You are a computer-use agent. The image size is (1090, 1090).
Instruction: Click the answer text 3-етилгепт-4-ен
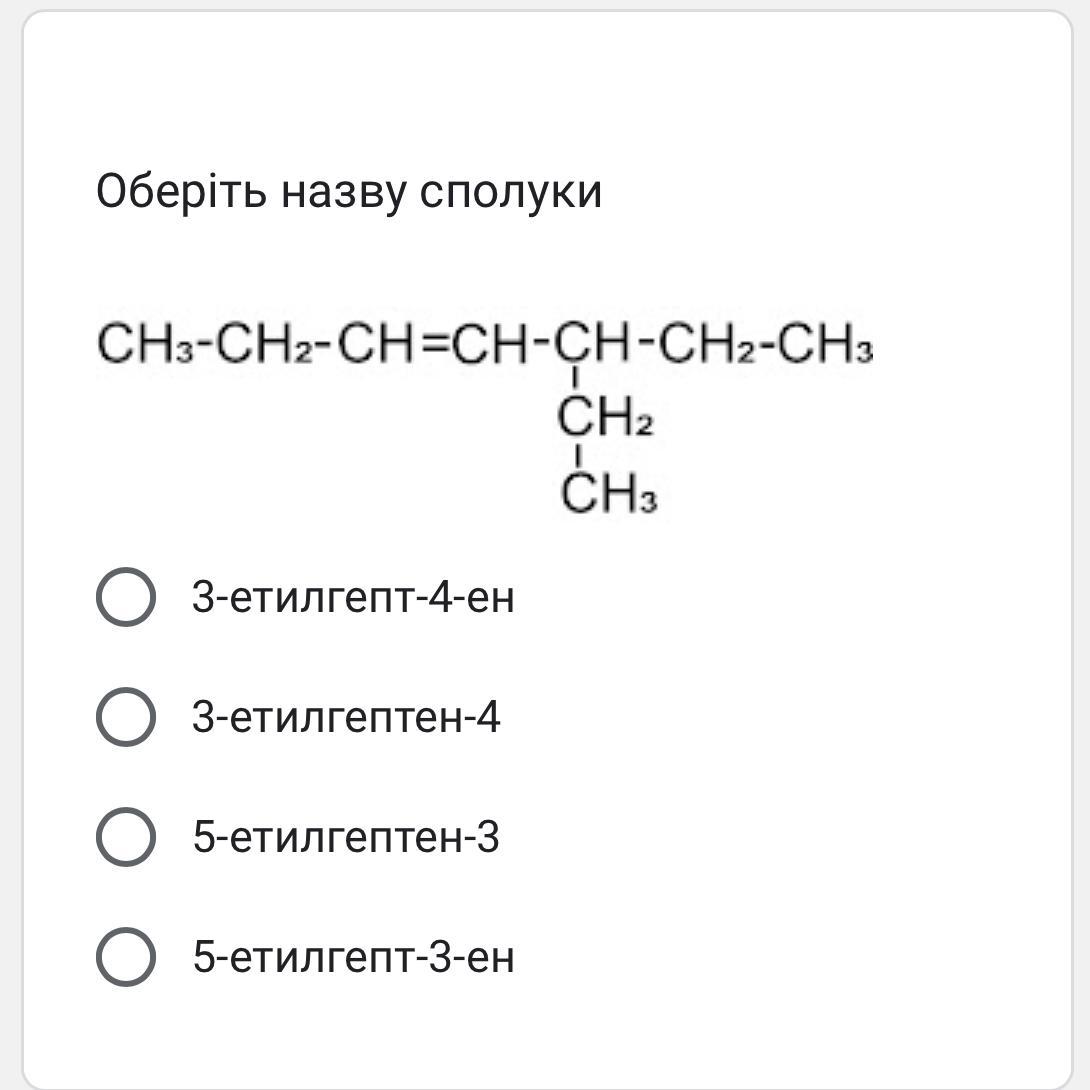coord(353,597)
